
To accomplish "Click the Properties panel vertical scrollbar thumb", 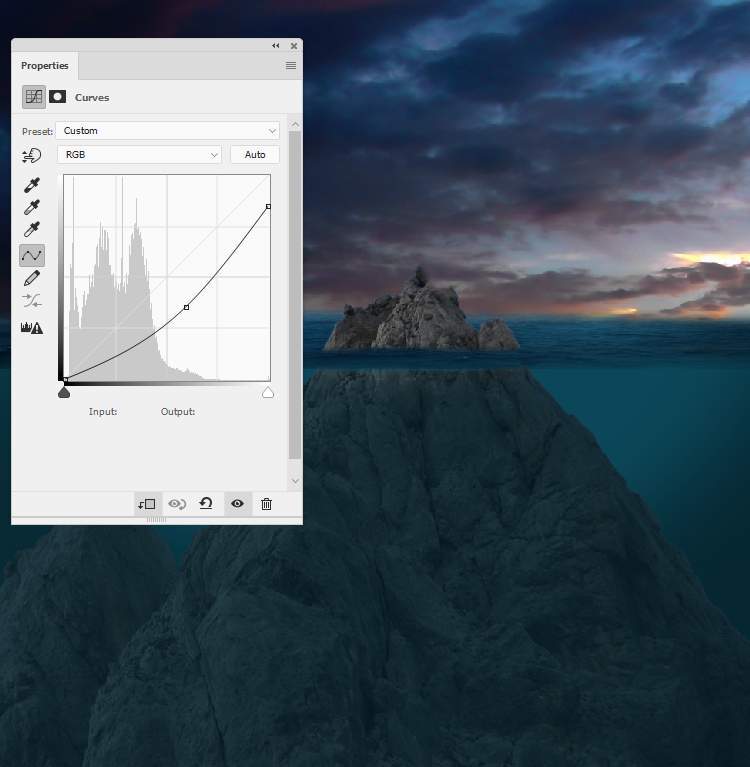I will point(295,295).
